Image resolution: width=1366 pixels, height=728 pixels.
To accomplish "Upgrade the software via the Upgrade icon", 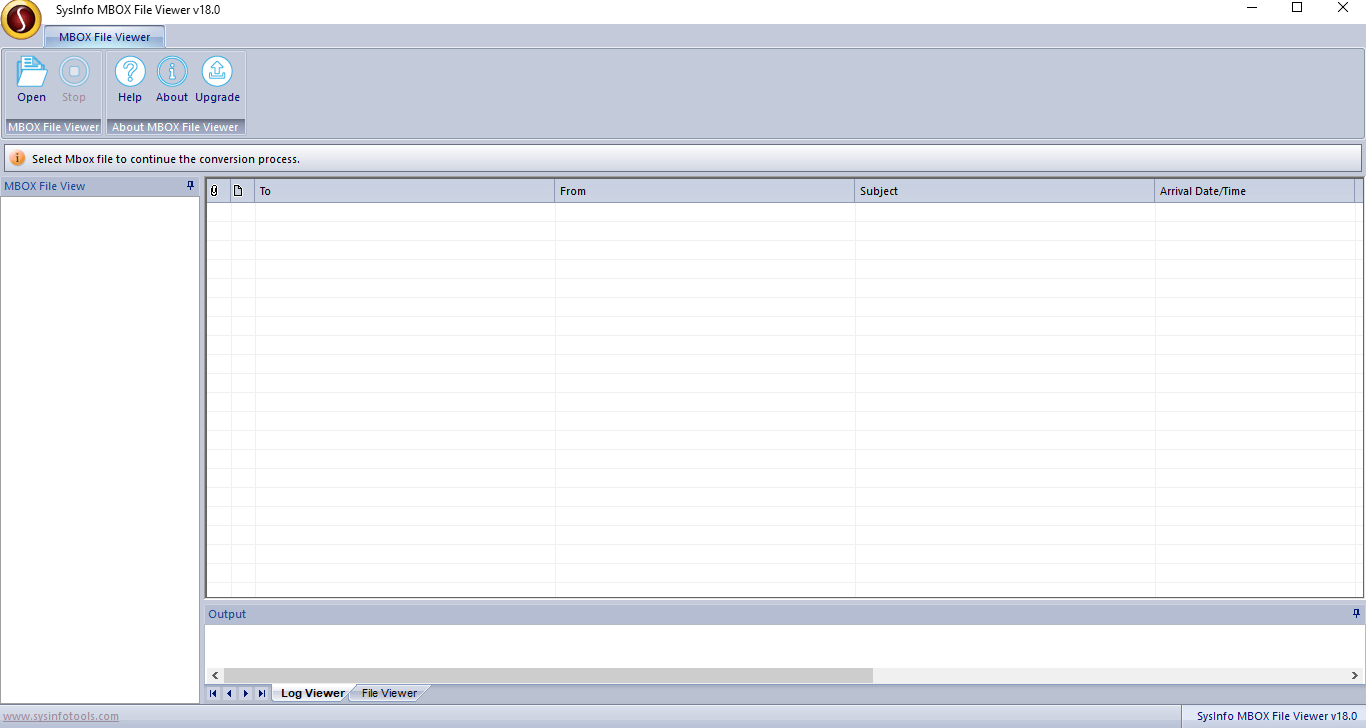I will tap(217, 78).
